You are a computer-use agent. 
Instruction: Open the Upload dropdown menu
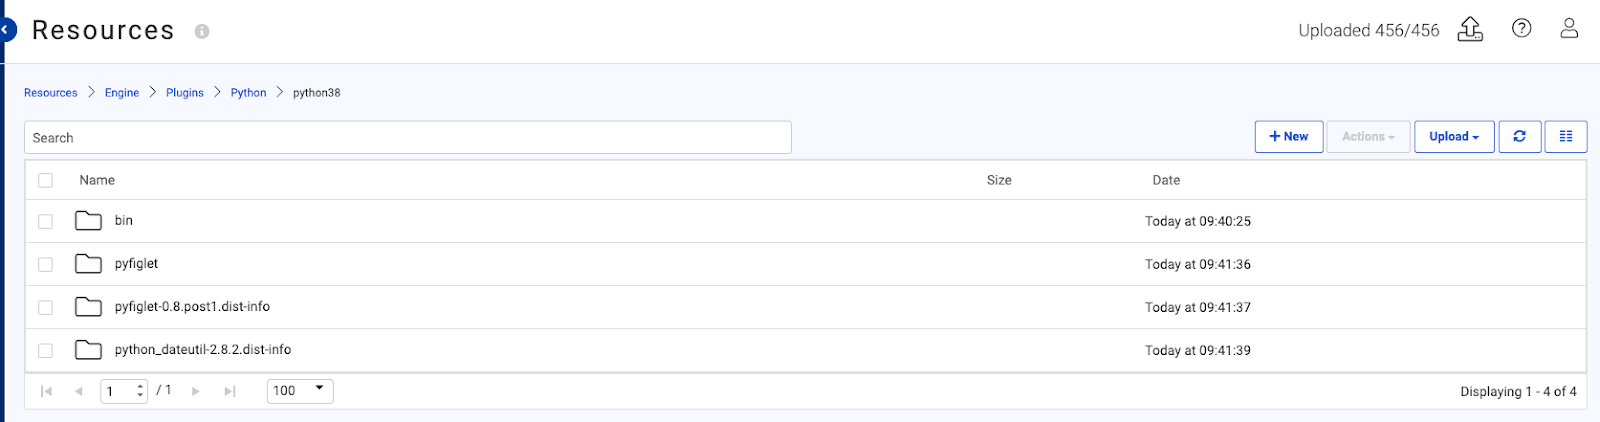pyautogui.click(x=1454, y=137)
